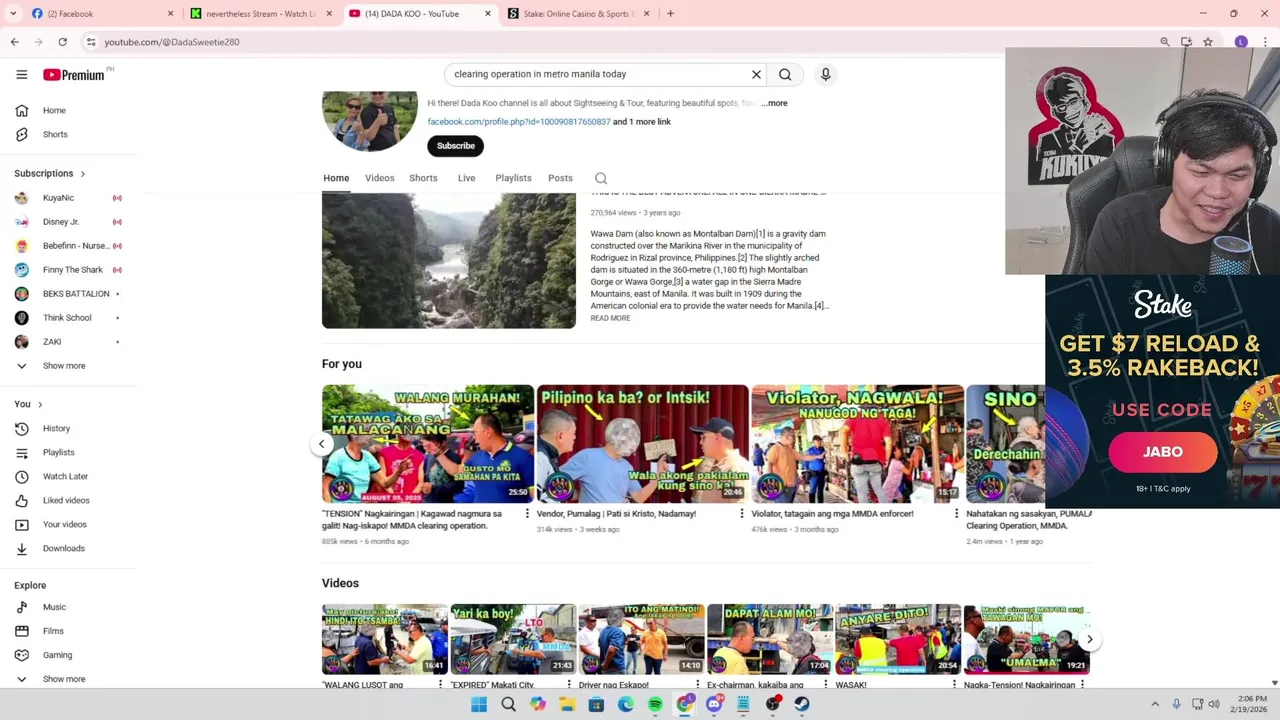
Task: Switch to the channel Playlists tab
Action: click(513, 178)
